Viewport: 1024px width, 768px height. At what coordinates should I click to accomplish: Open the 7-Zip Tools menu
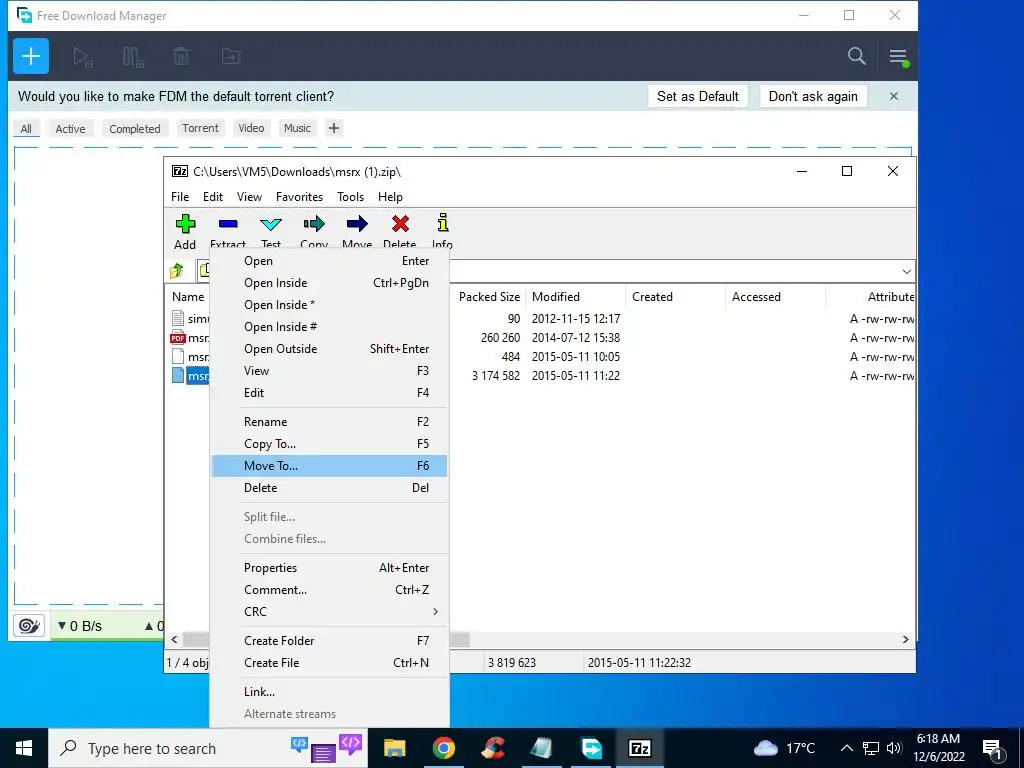[x=350, y=197]
